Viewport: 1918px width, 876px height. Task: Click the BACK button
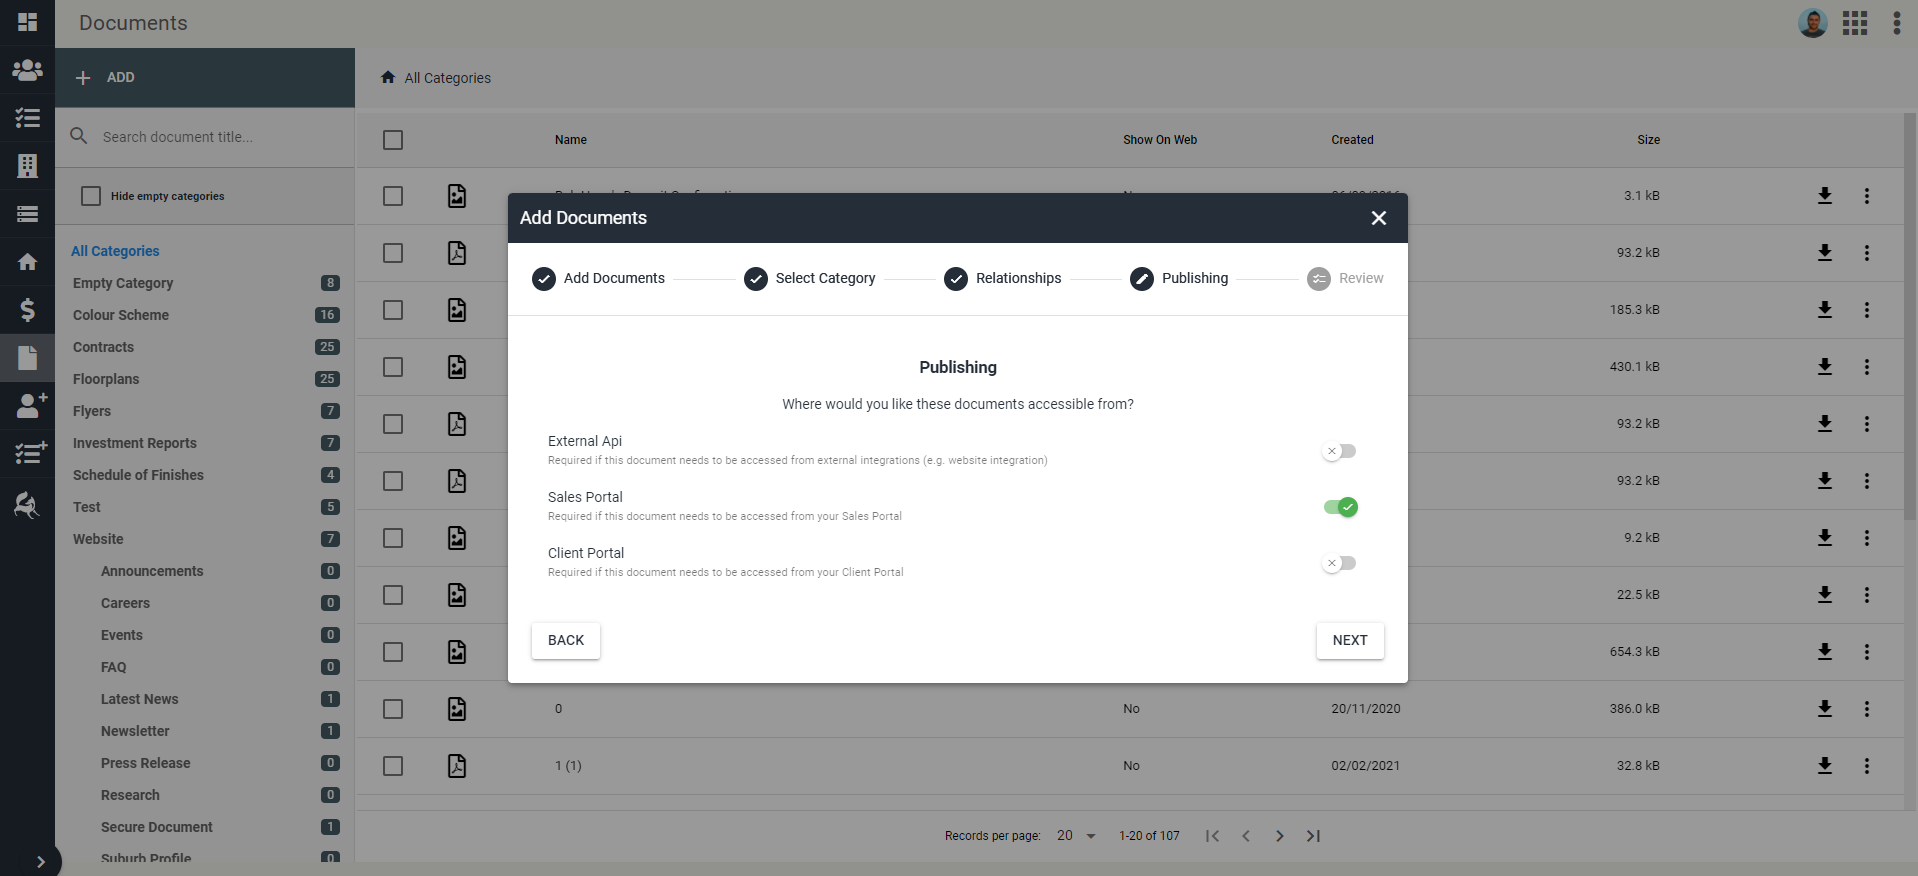click(566, 640)
